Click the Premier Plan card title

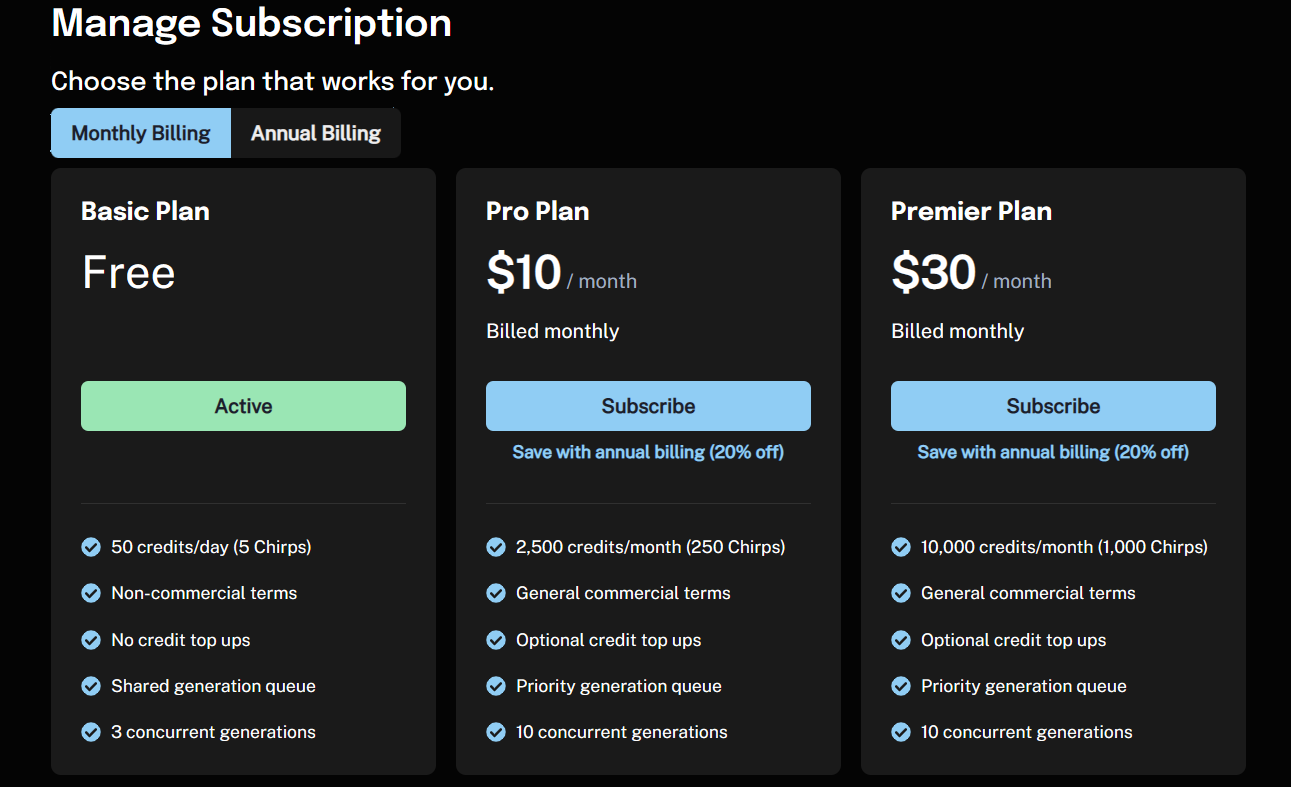(971, 211)
